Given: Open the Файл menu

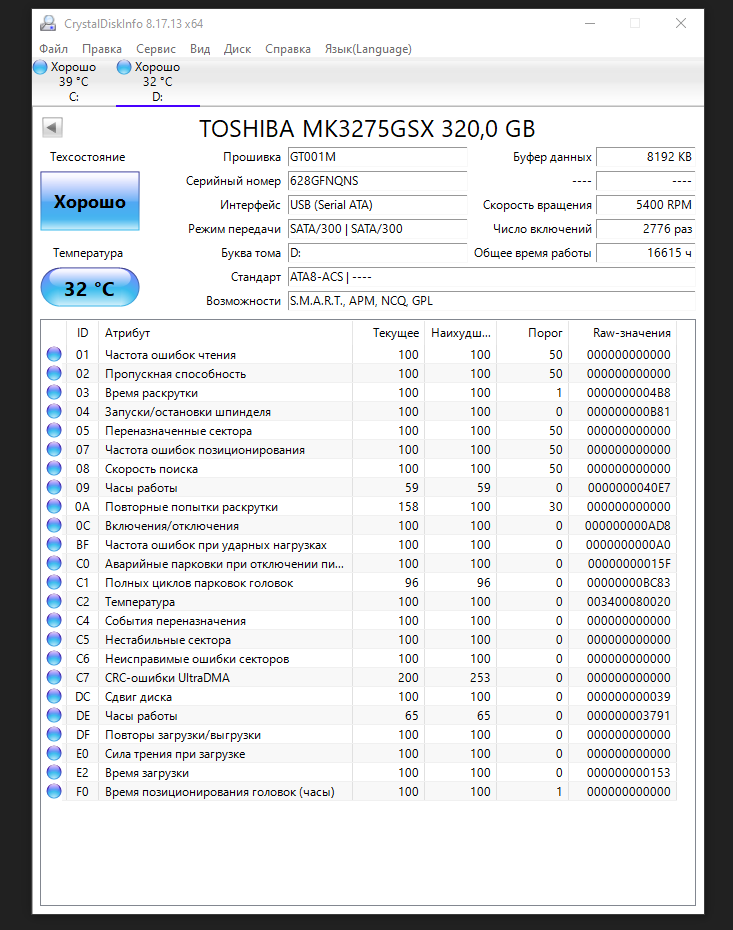Looking at the screenshot, I should coord(53,49).
